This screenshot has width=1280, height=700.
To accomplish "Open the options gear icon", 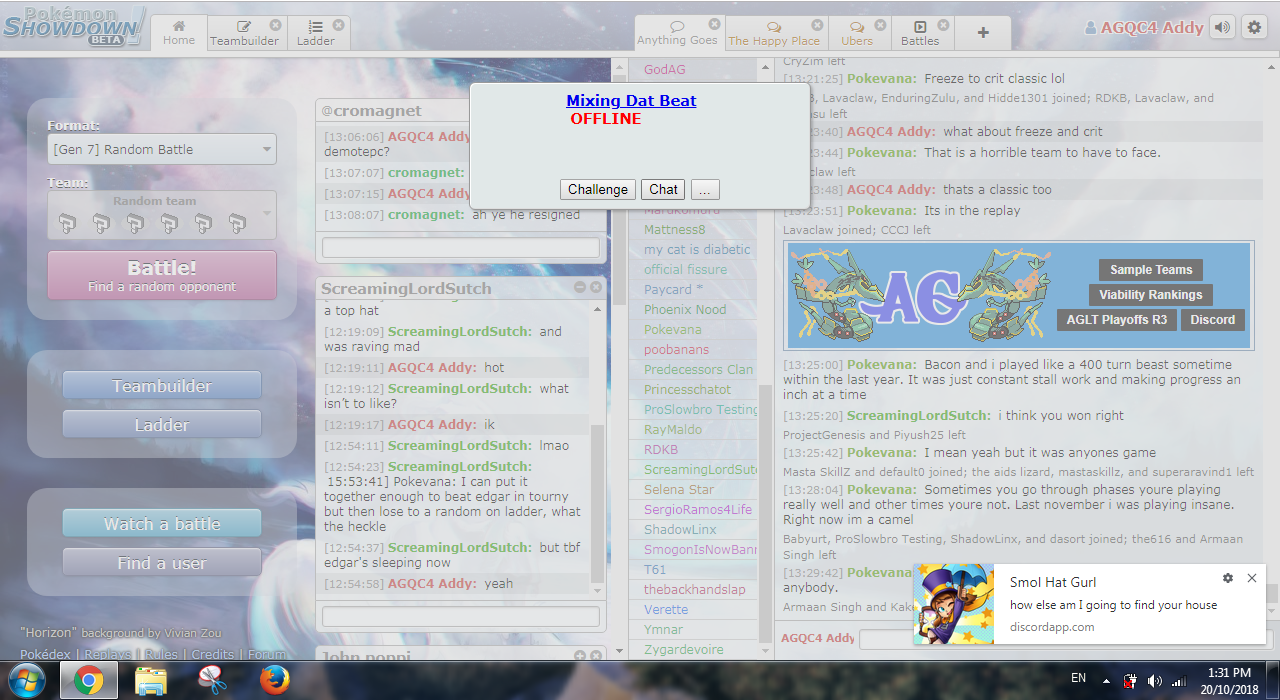I will pos(1254,28).
